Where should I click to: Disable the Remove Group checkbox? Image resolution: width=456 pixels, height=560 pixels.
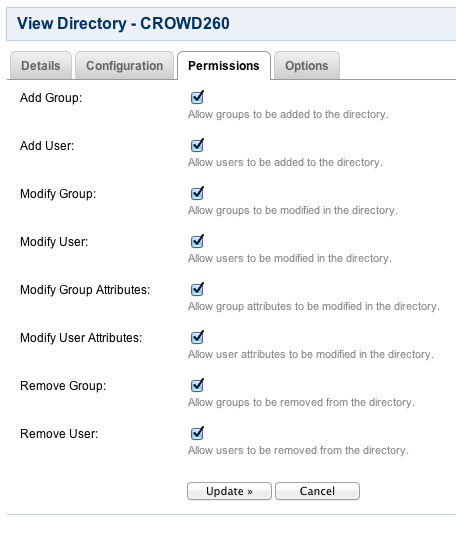[197, 385]
